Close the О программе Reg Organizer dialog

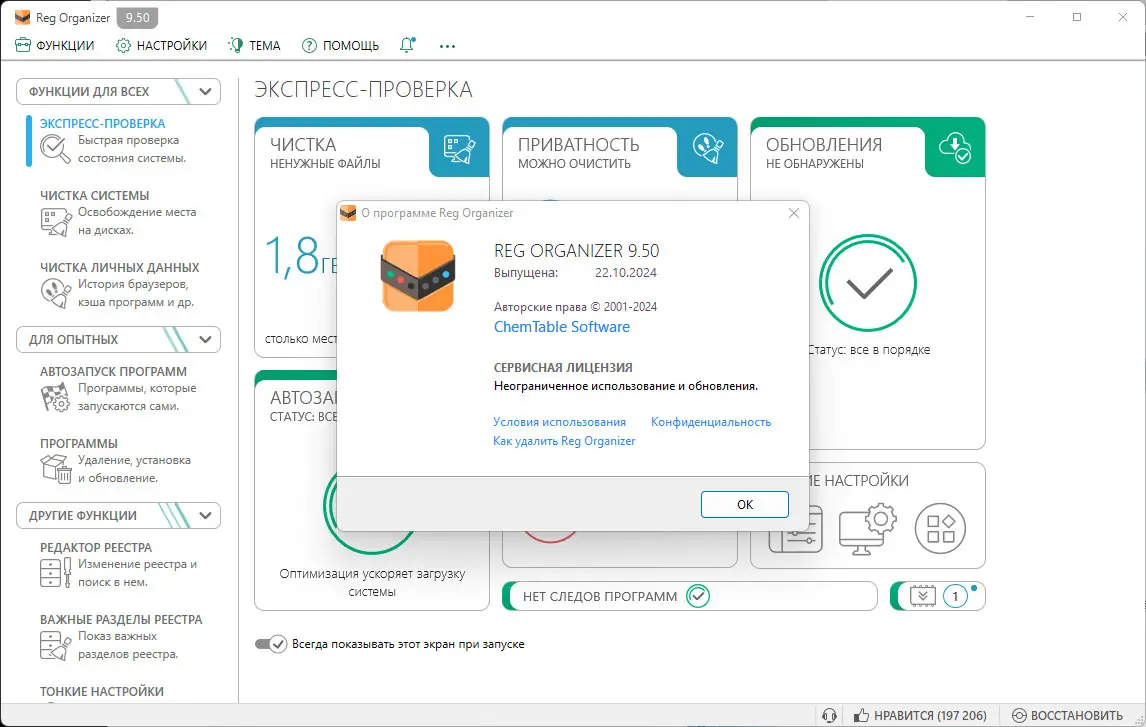click(x=794, y=213)
